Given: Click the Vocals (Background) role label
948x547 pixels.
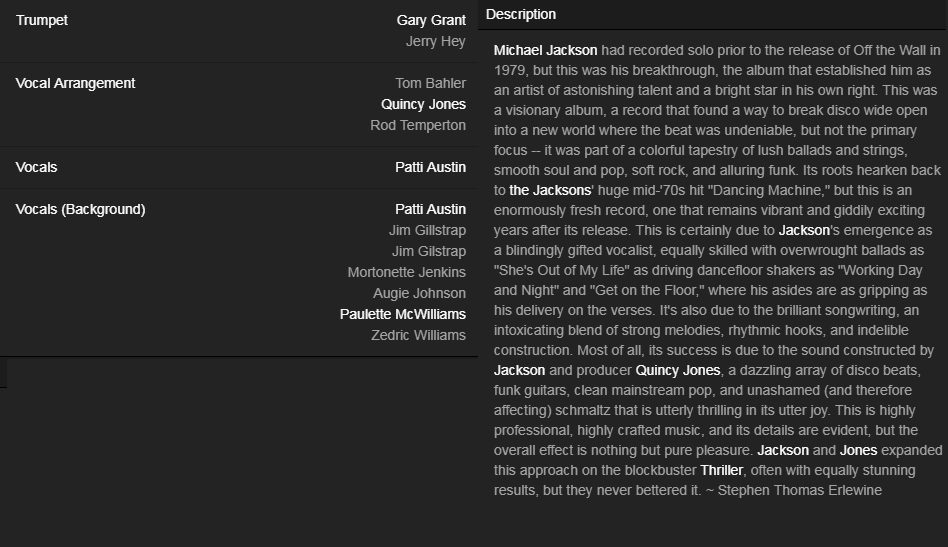Looking at the screenshot, I should tap(81, 209).
